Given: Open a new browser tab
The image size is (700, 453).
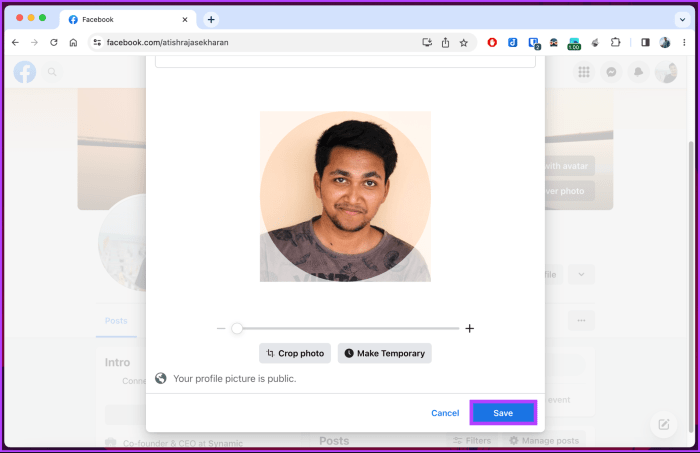Looking at the screenshot, I should click(x=211, y=19).
